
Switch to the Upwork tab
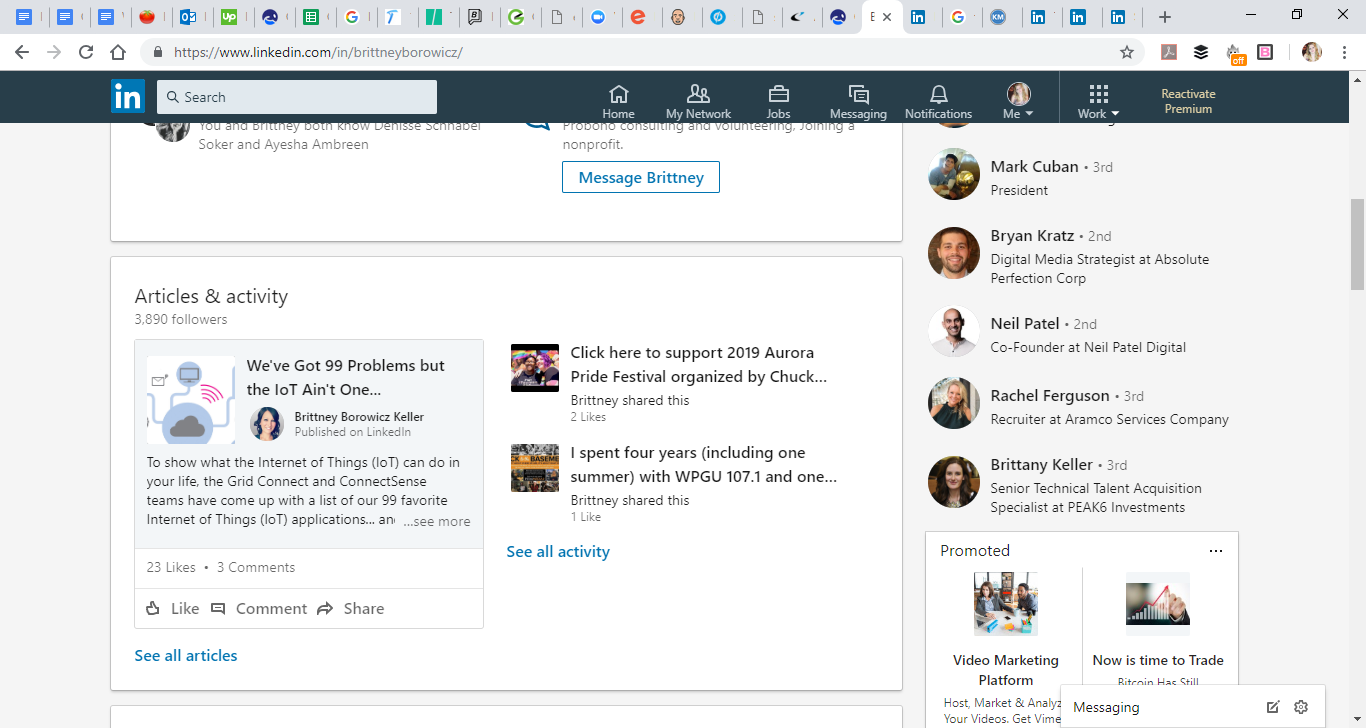click(x=229, y=17)
